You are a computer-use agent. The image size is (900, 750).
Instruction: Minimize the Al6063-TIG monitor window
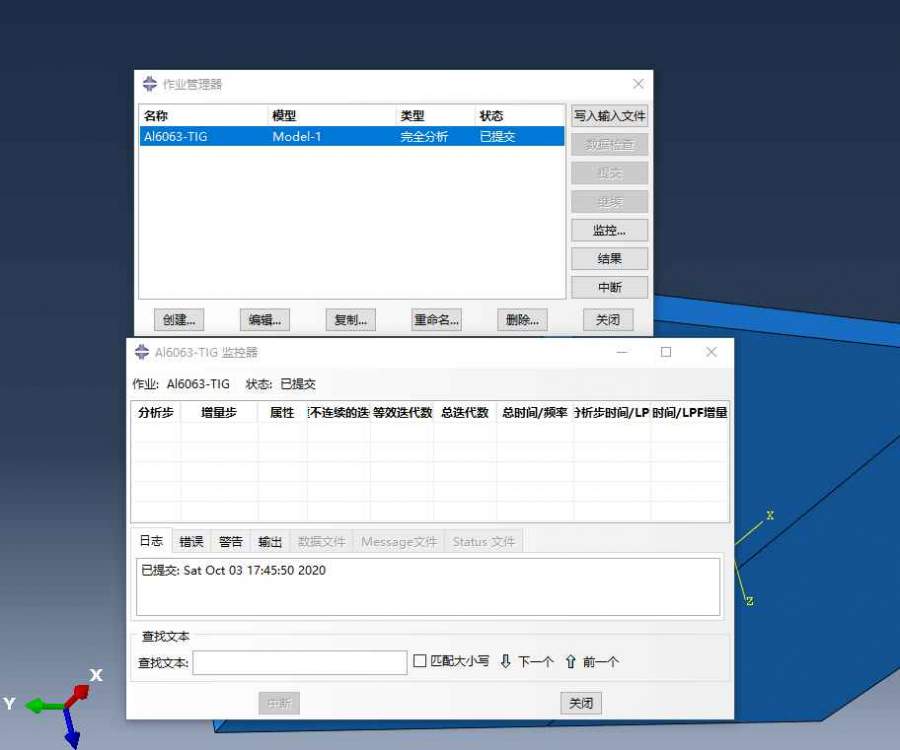[622, 352]
